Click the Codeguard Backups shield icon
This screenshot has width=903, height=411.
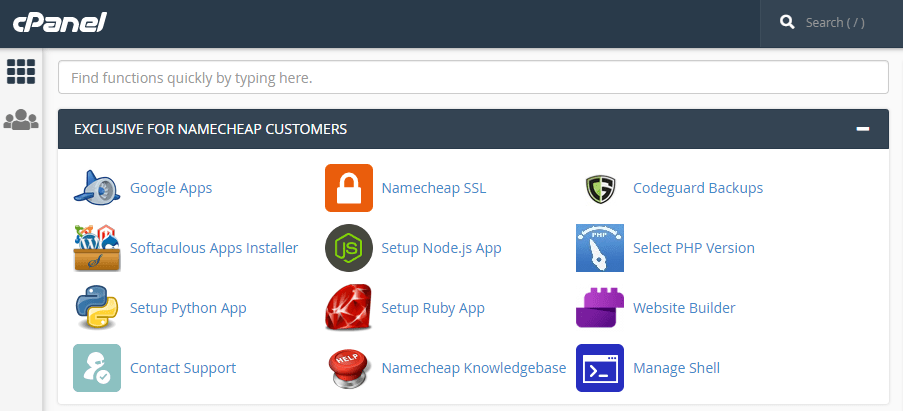tap(600, 188)
